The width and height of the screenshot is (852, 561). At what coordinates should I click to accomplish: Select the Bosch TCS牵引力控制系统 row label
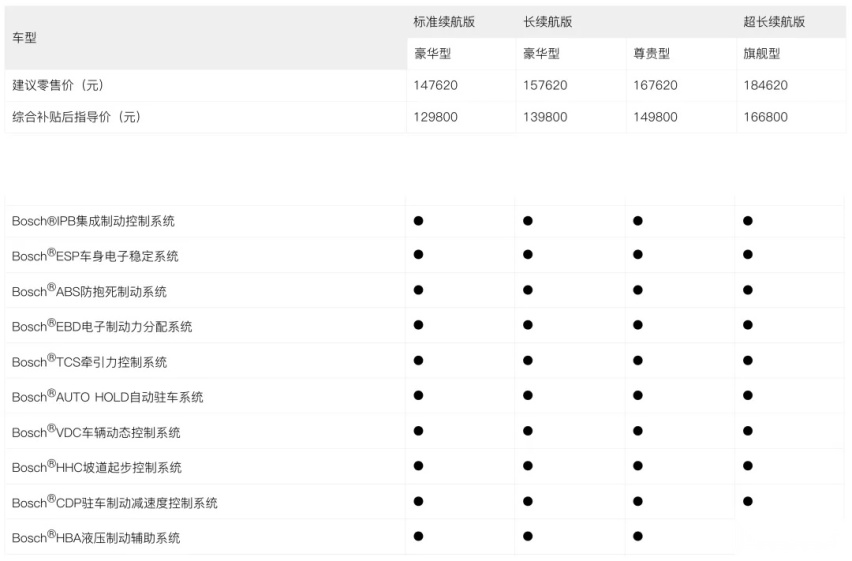(89, 360)
